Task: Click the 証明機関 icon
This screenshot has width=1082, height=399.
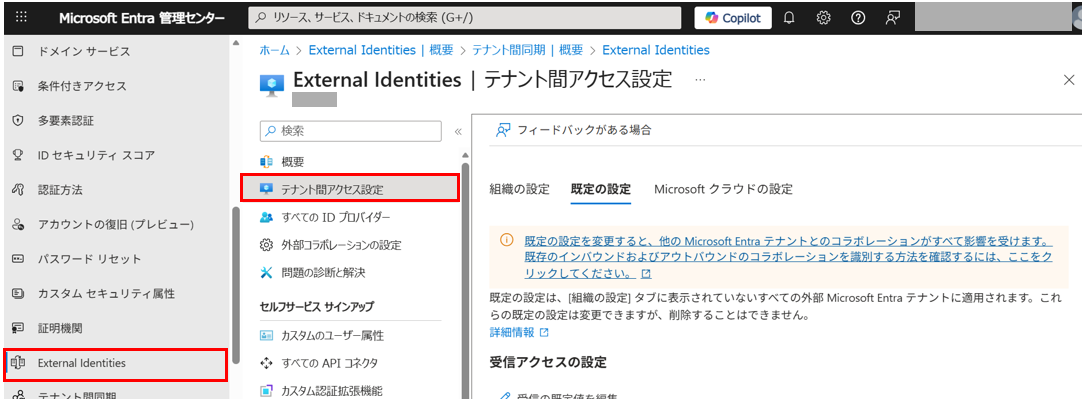Action: tap(19, 328)
